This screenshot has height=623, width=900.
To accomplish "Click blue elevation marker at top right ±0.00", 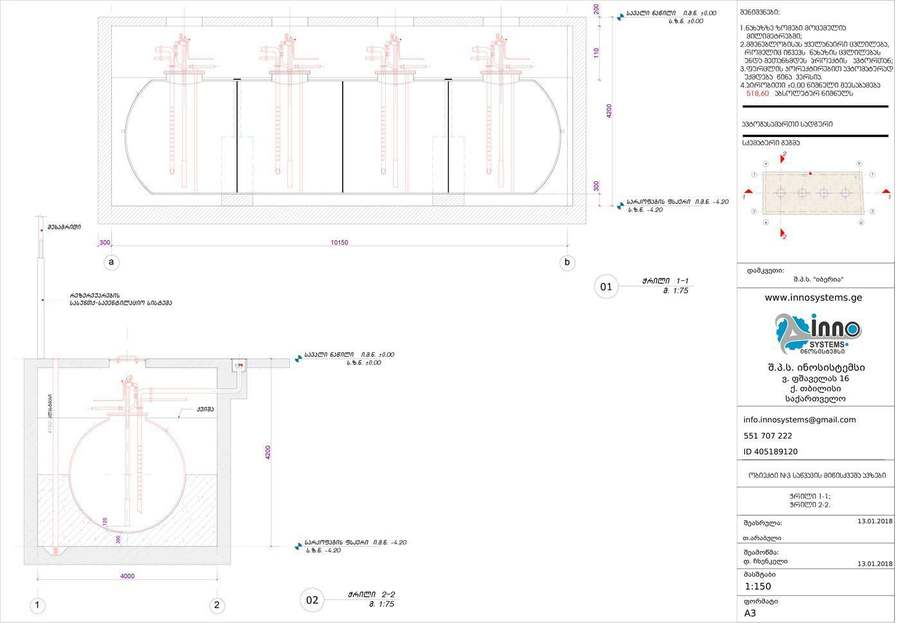I will pos(620,17).
